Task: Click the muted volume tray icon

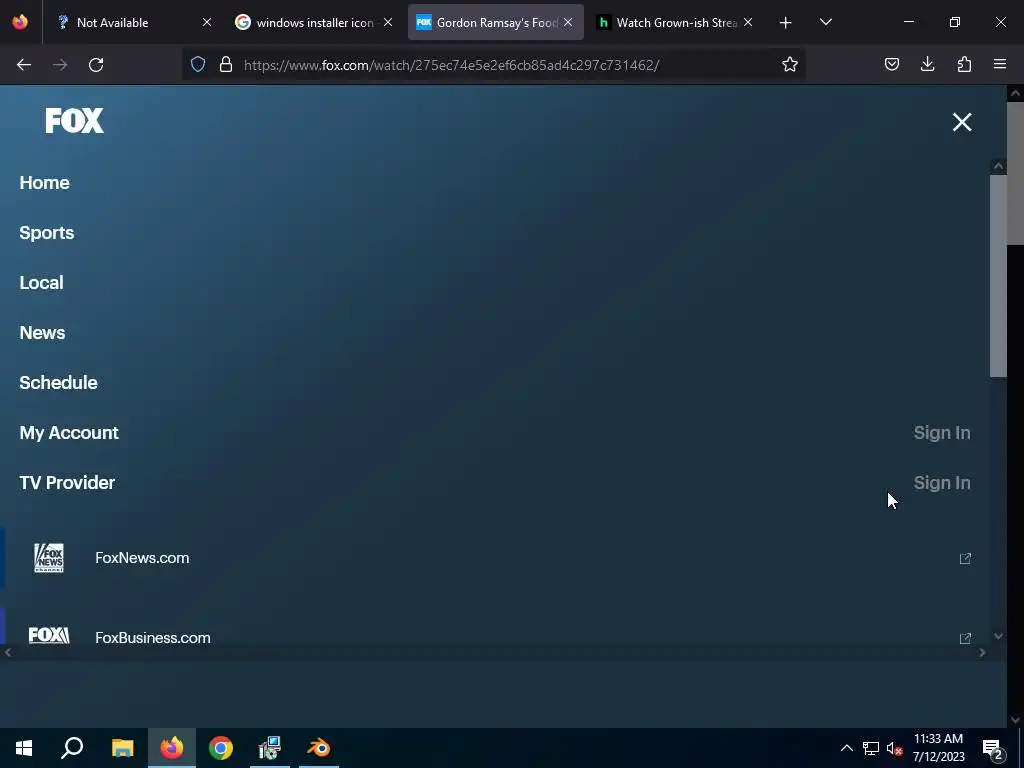Action: pos(894,748)
